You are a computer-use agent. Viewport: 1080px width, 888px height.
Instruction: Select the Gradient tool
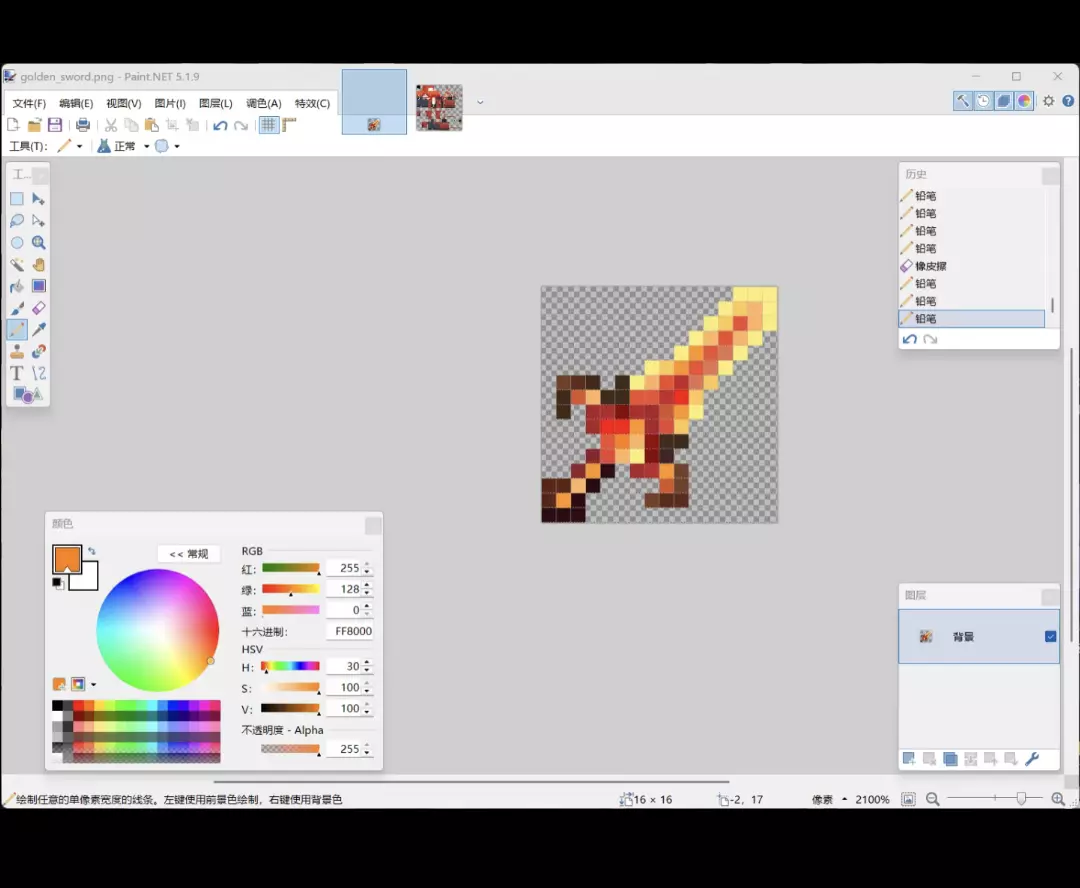point(39,286)
